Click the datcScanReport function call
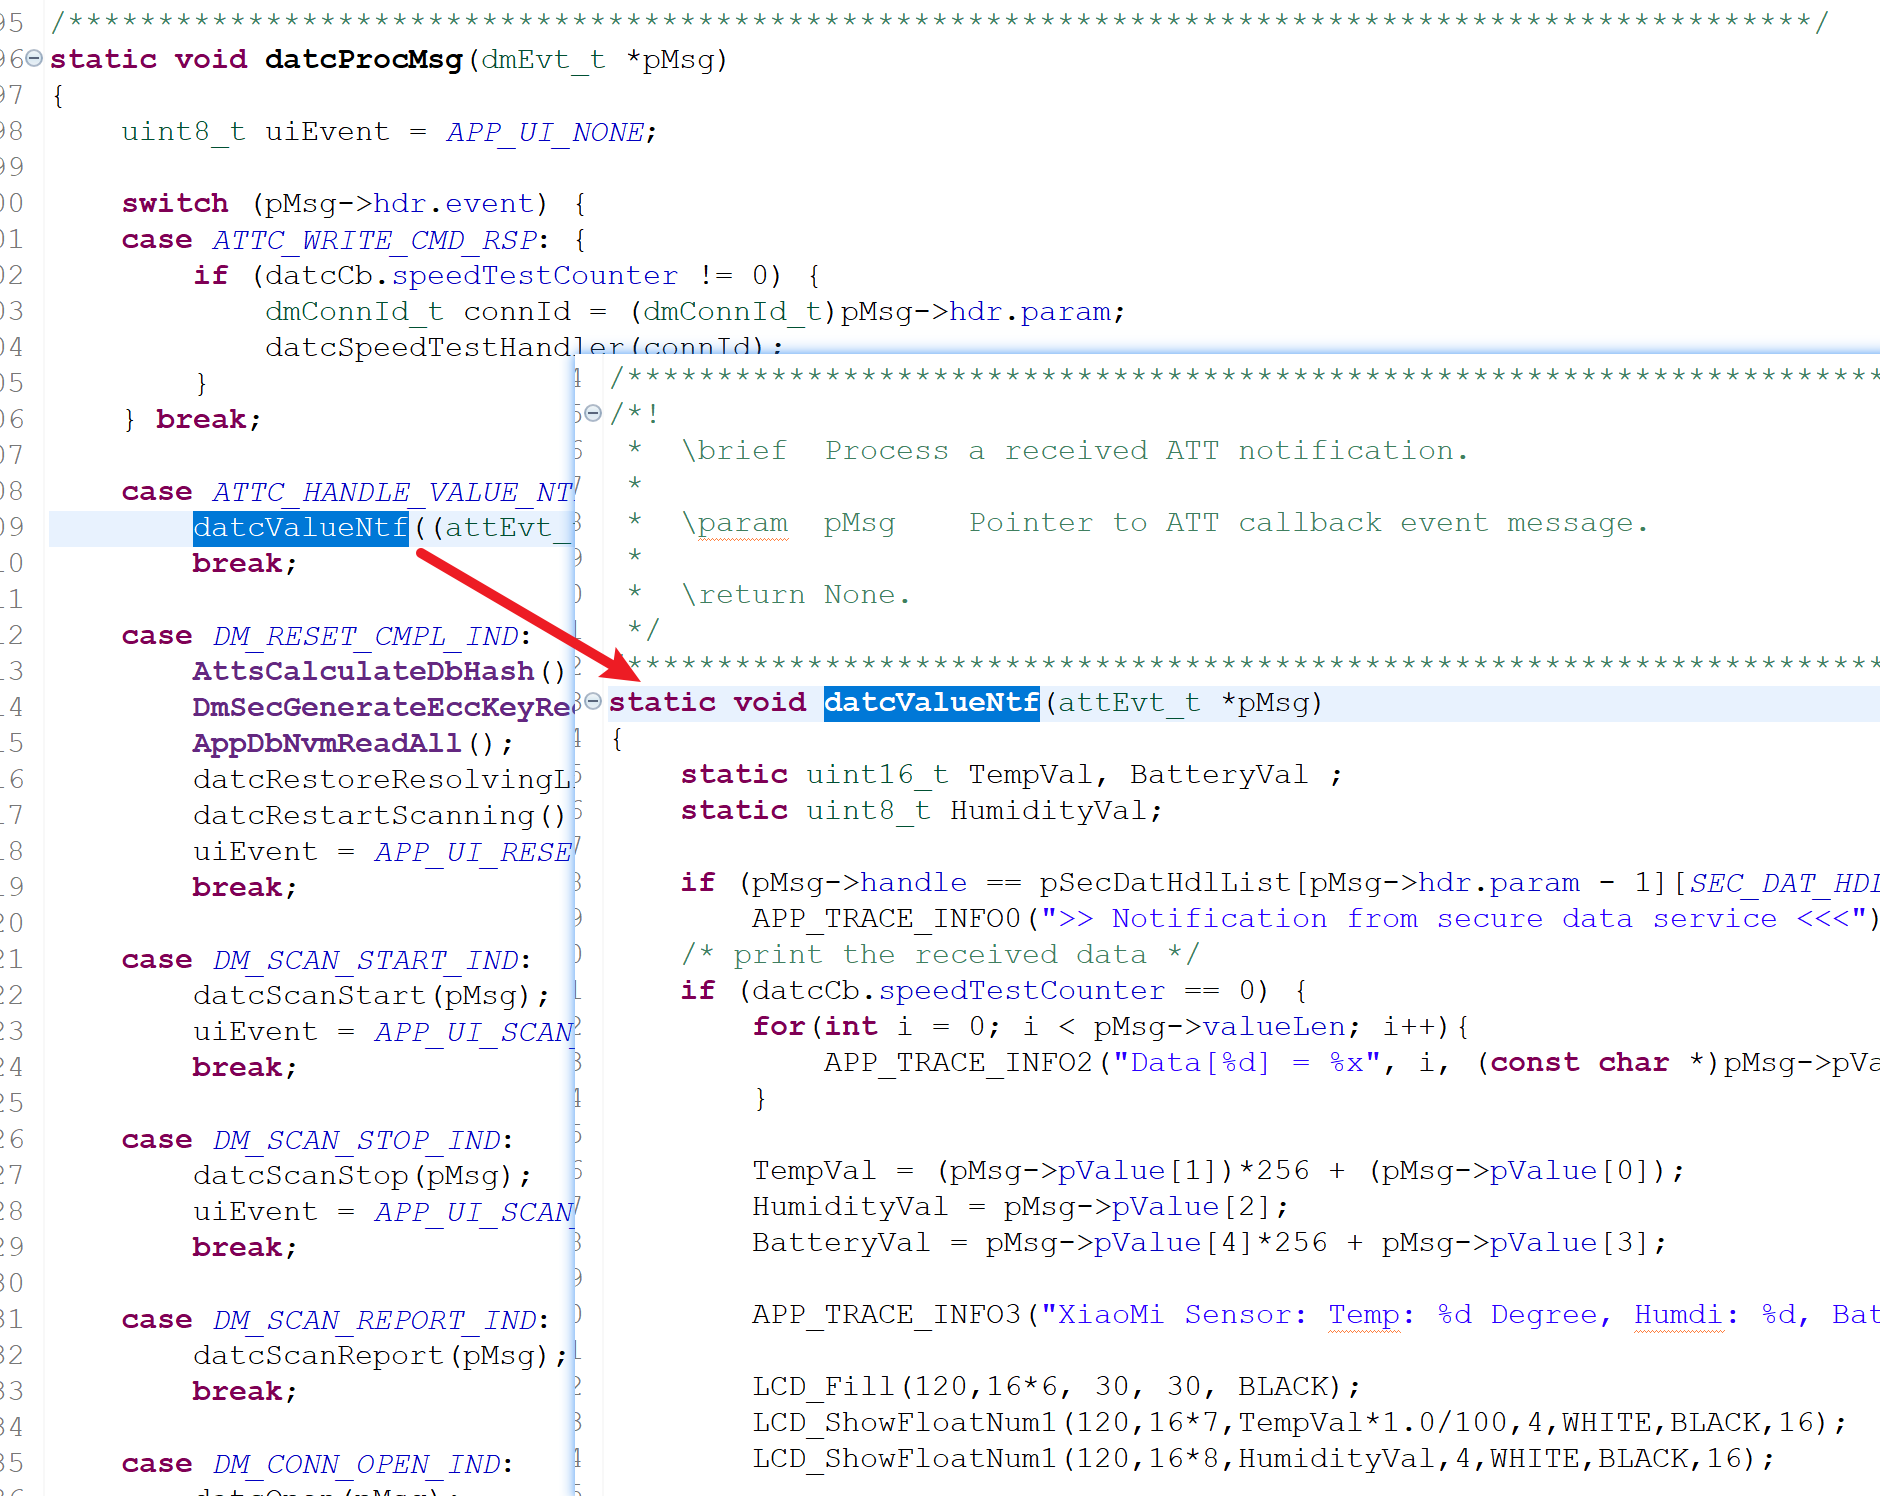 pyautogui.click(x=318, y=1355)
